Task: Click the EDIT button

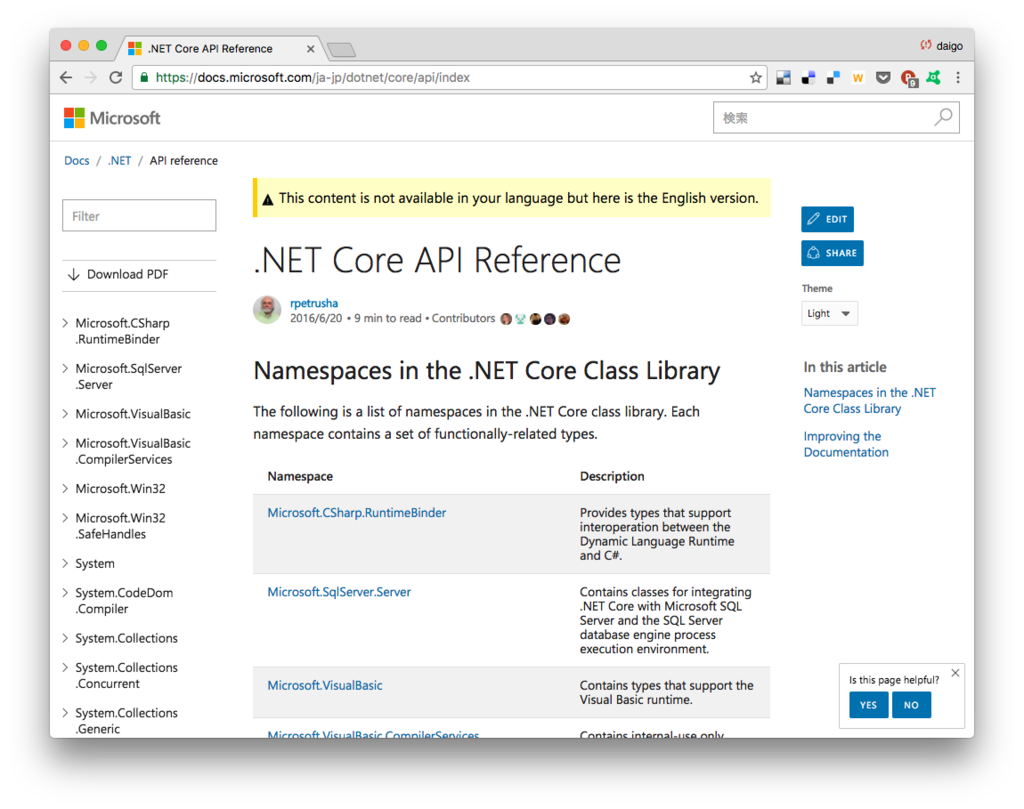Action: [827, 219]
